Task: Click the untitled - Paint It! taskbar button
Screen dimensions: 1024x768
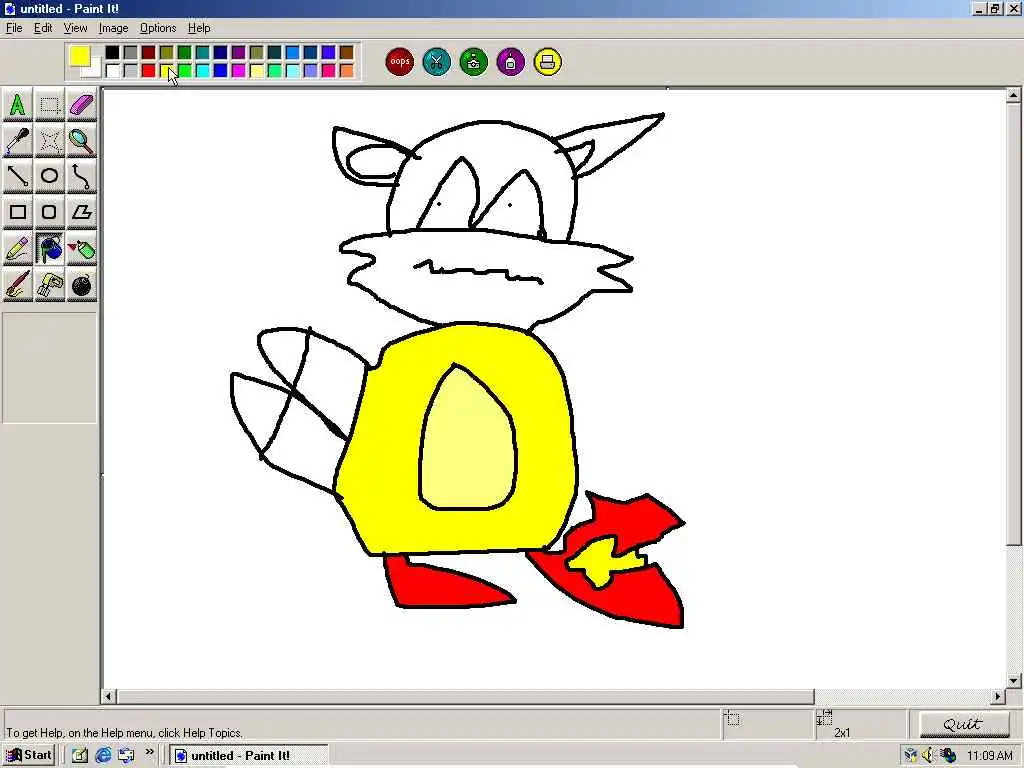Action: pos(249,756)
